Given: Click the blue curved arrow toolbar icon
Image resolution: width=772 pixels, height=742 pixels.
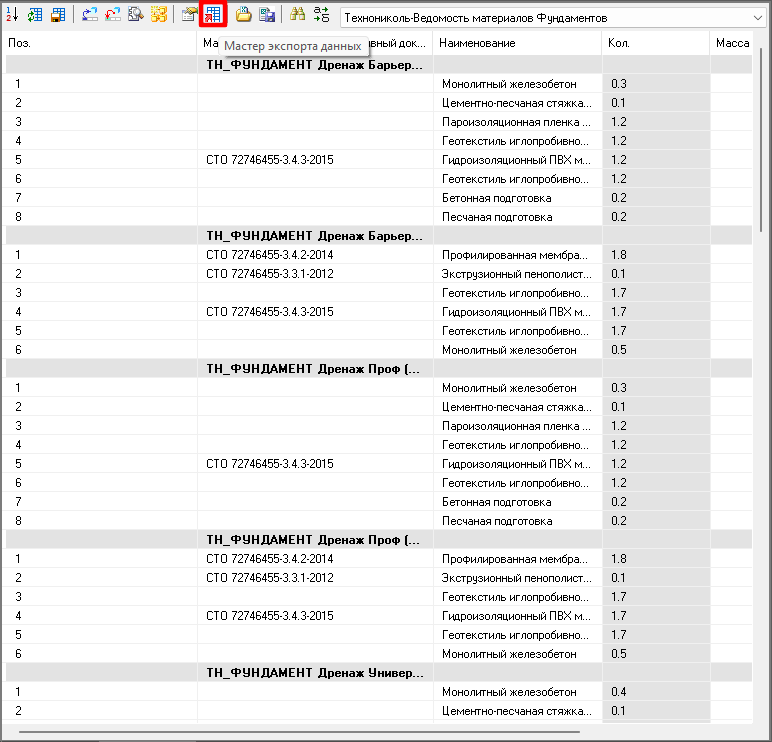Looking at the screenshot, I should pyautogui.click(x=90, y=15).
